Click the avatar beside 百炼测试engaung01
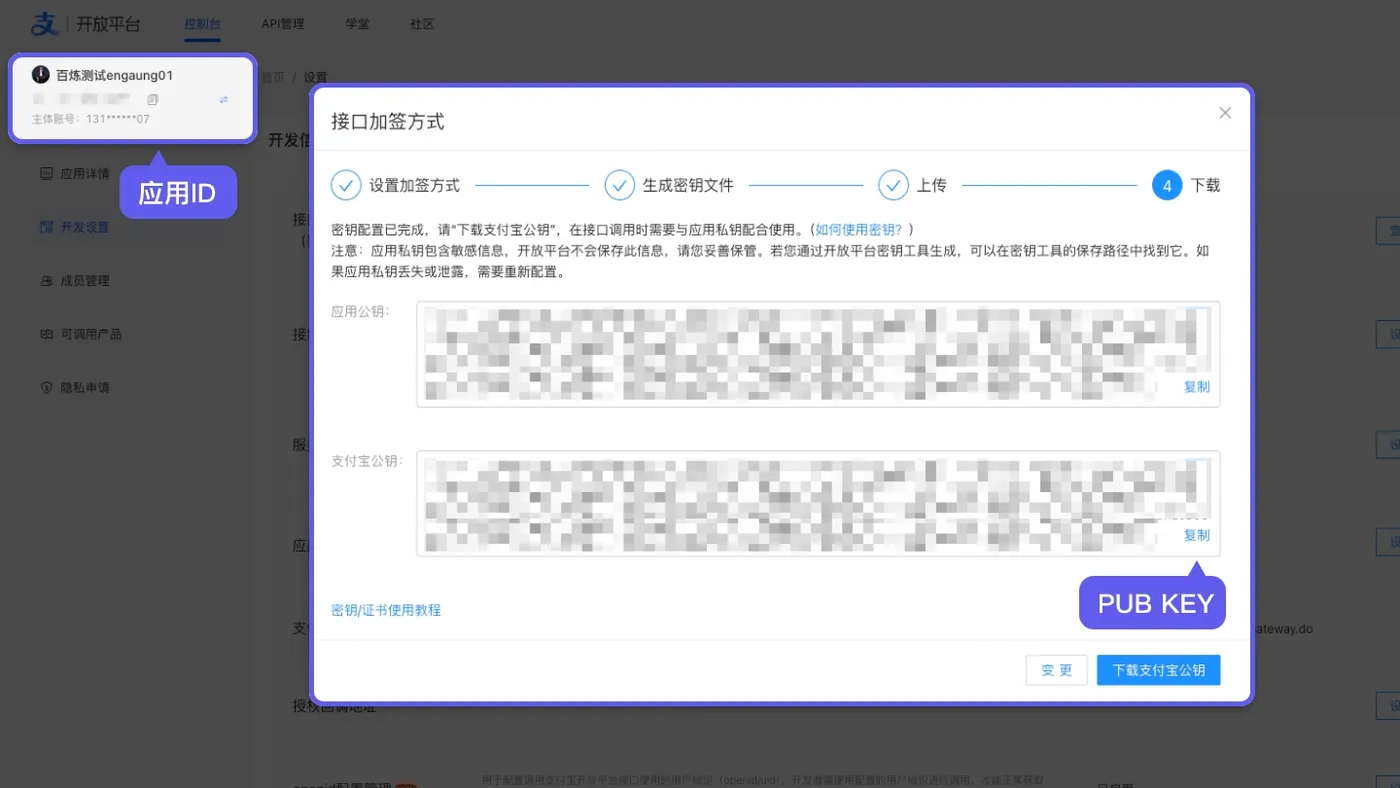The height and width of the screenshot is (788, 1400). [40, 75]
